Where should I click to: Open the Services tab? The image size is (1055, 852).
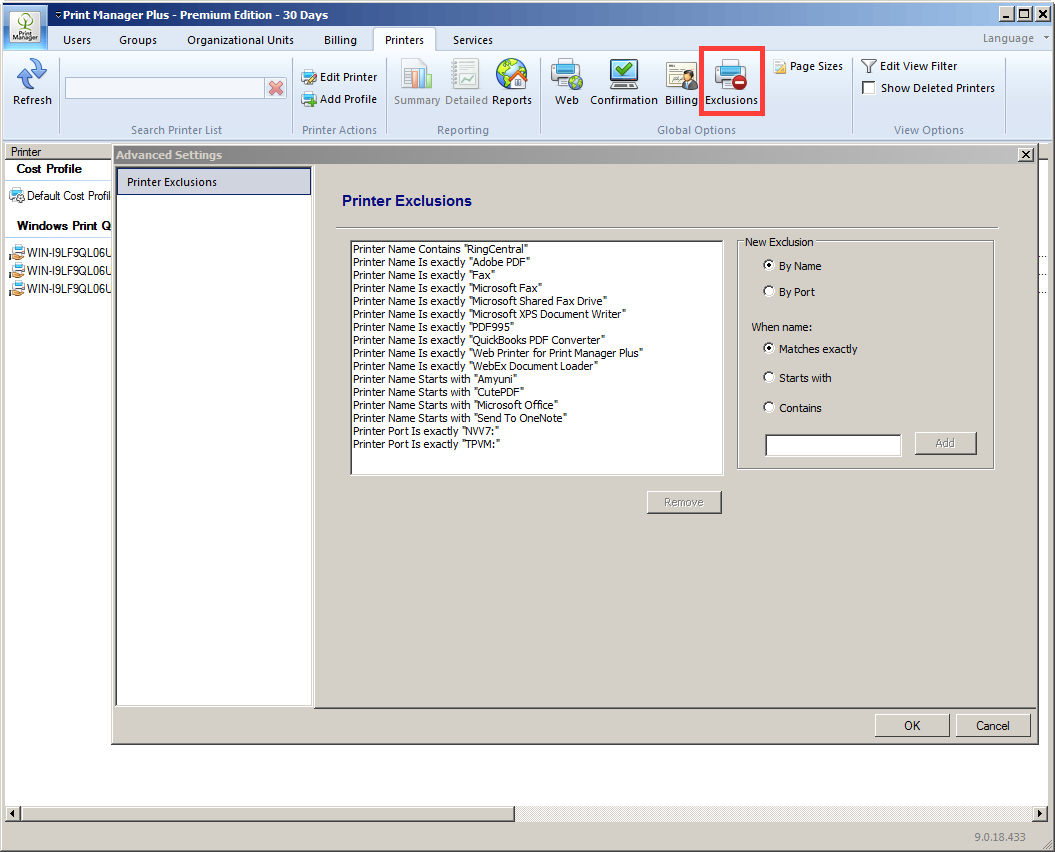coord(472,40)
